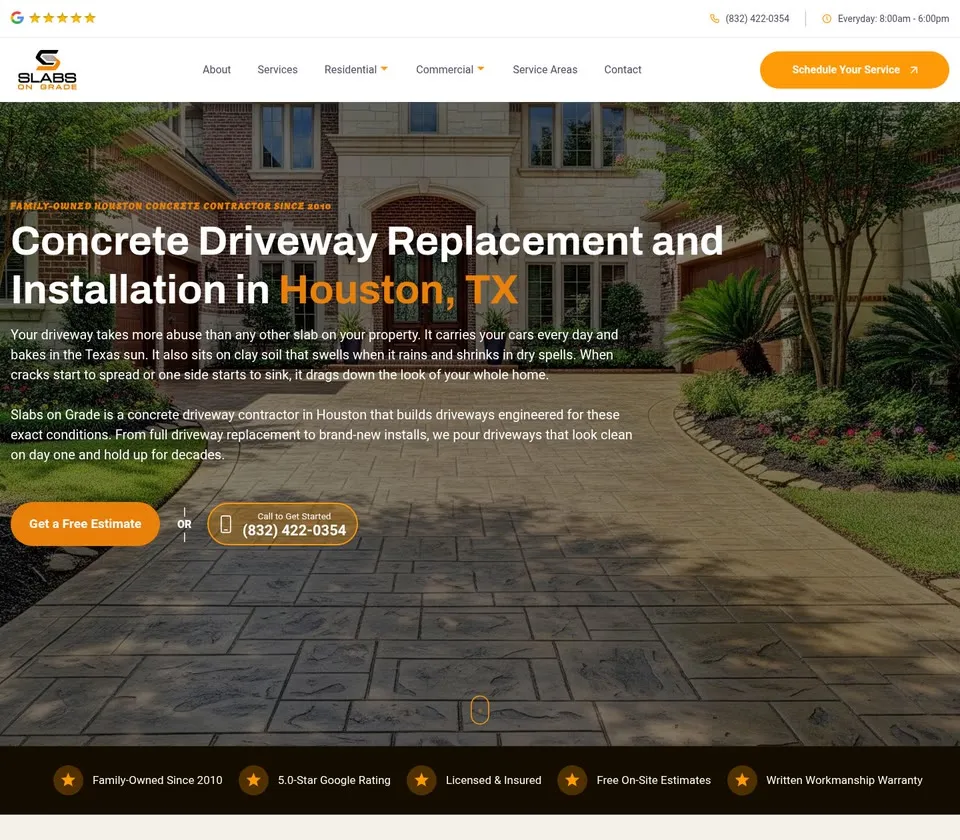Open the Contact menu item
The image size is (960, 840).
623,70
